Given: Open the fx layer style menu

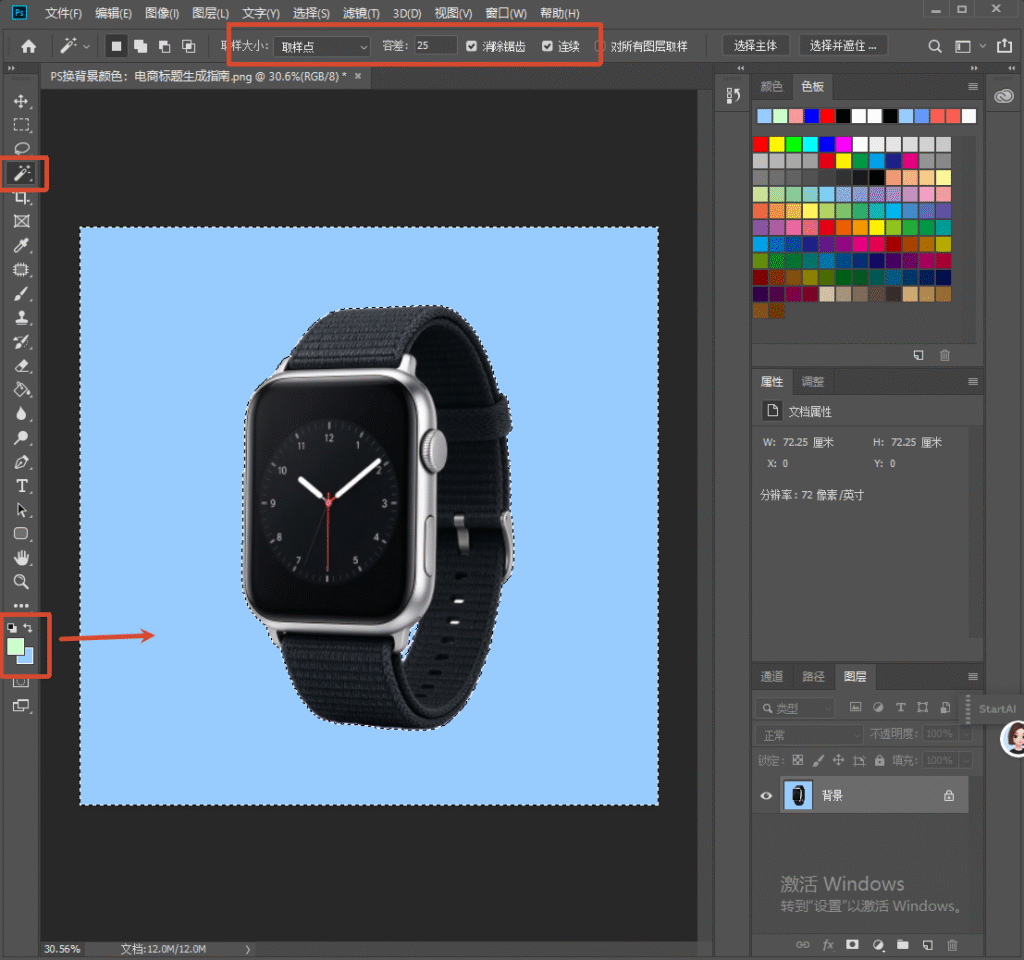Looking at the screenshot, I should 828,945.
